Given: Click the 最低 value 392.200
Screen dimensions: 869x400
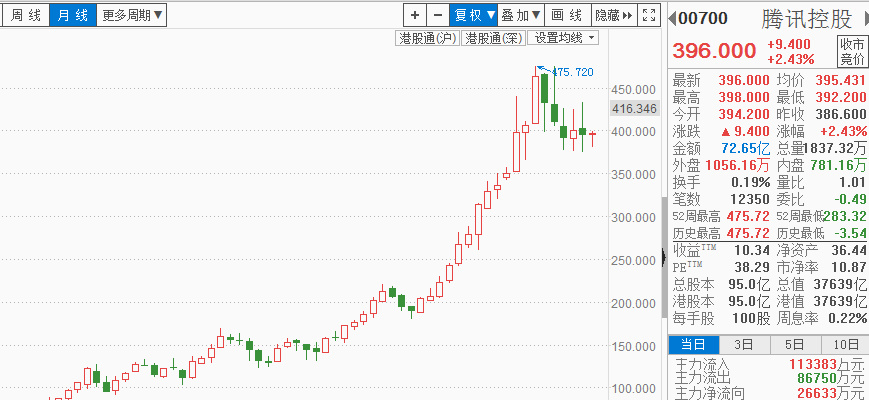Looking at the screenshot, I should pyautogui.click(x=841, y=98).
